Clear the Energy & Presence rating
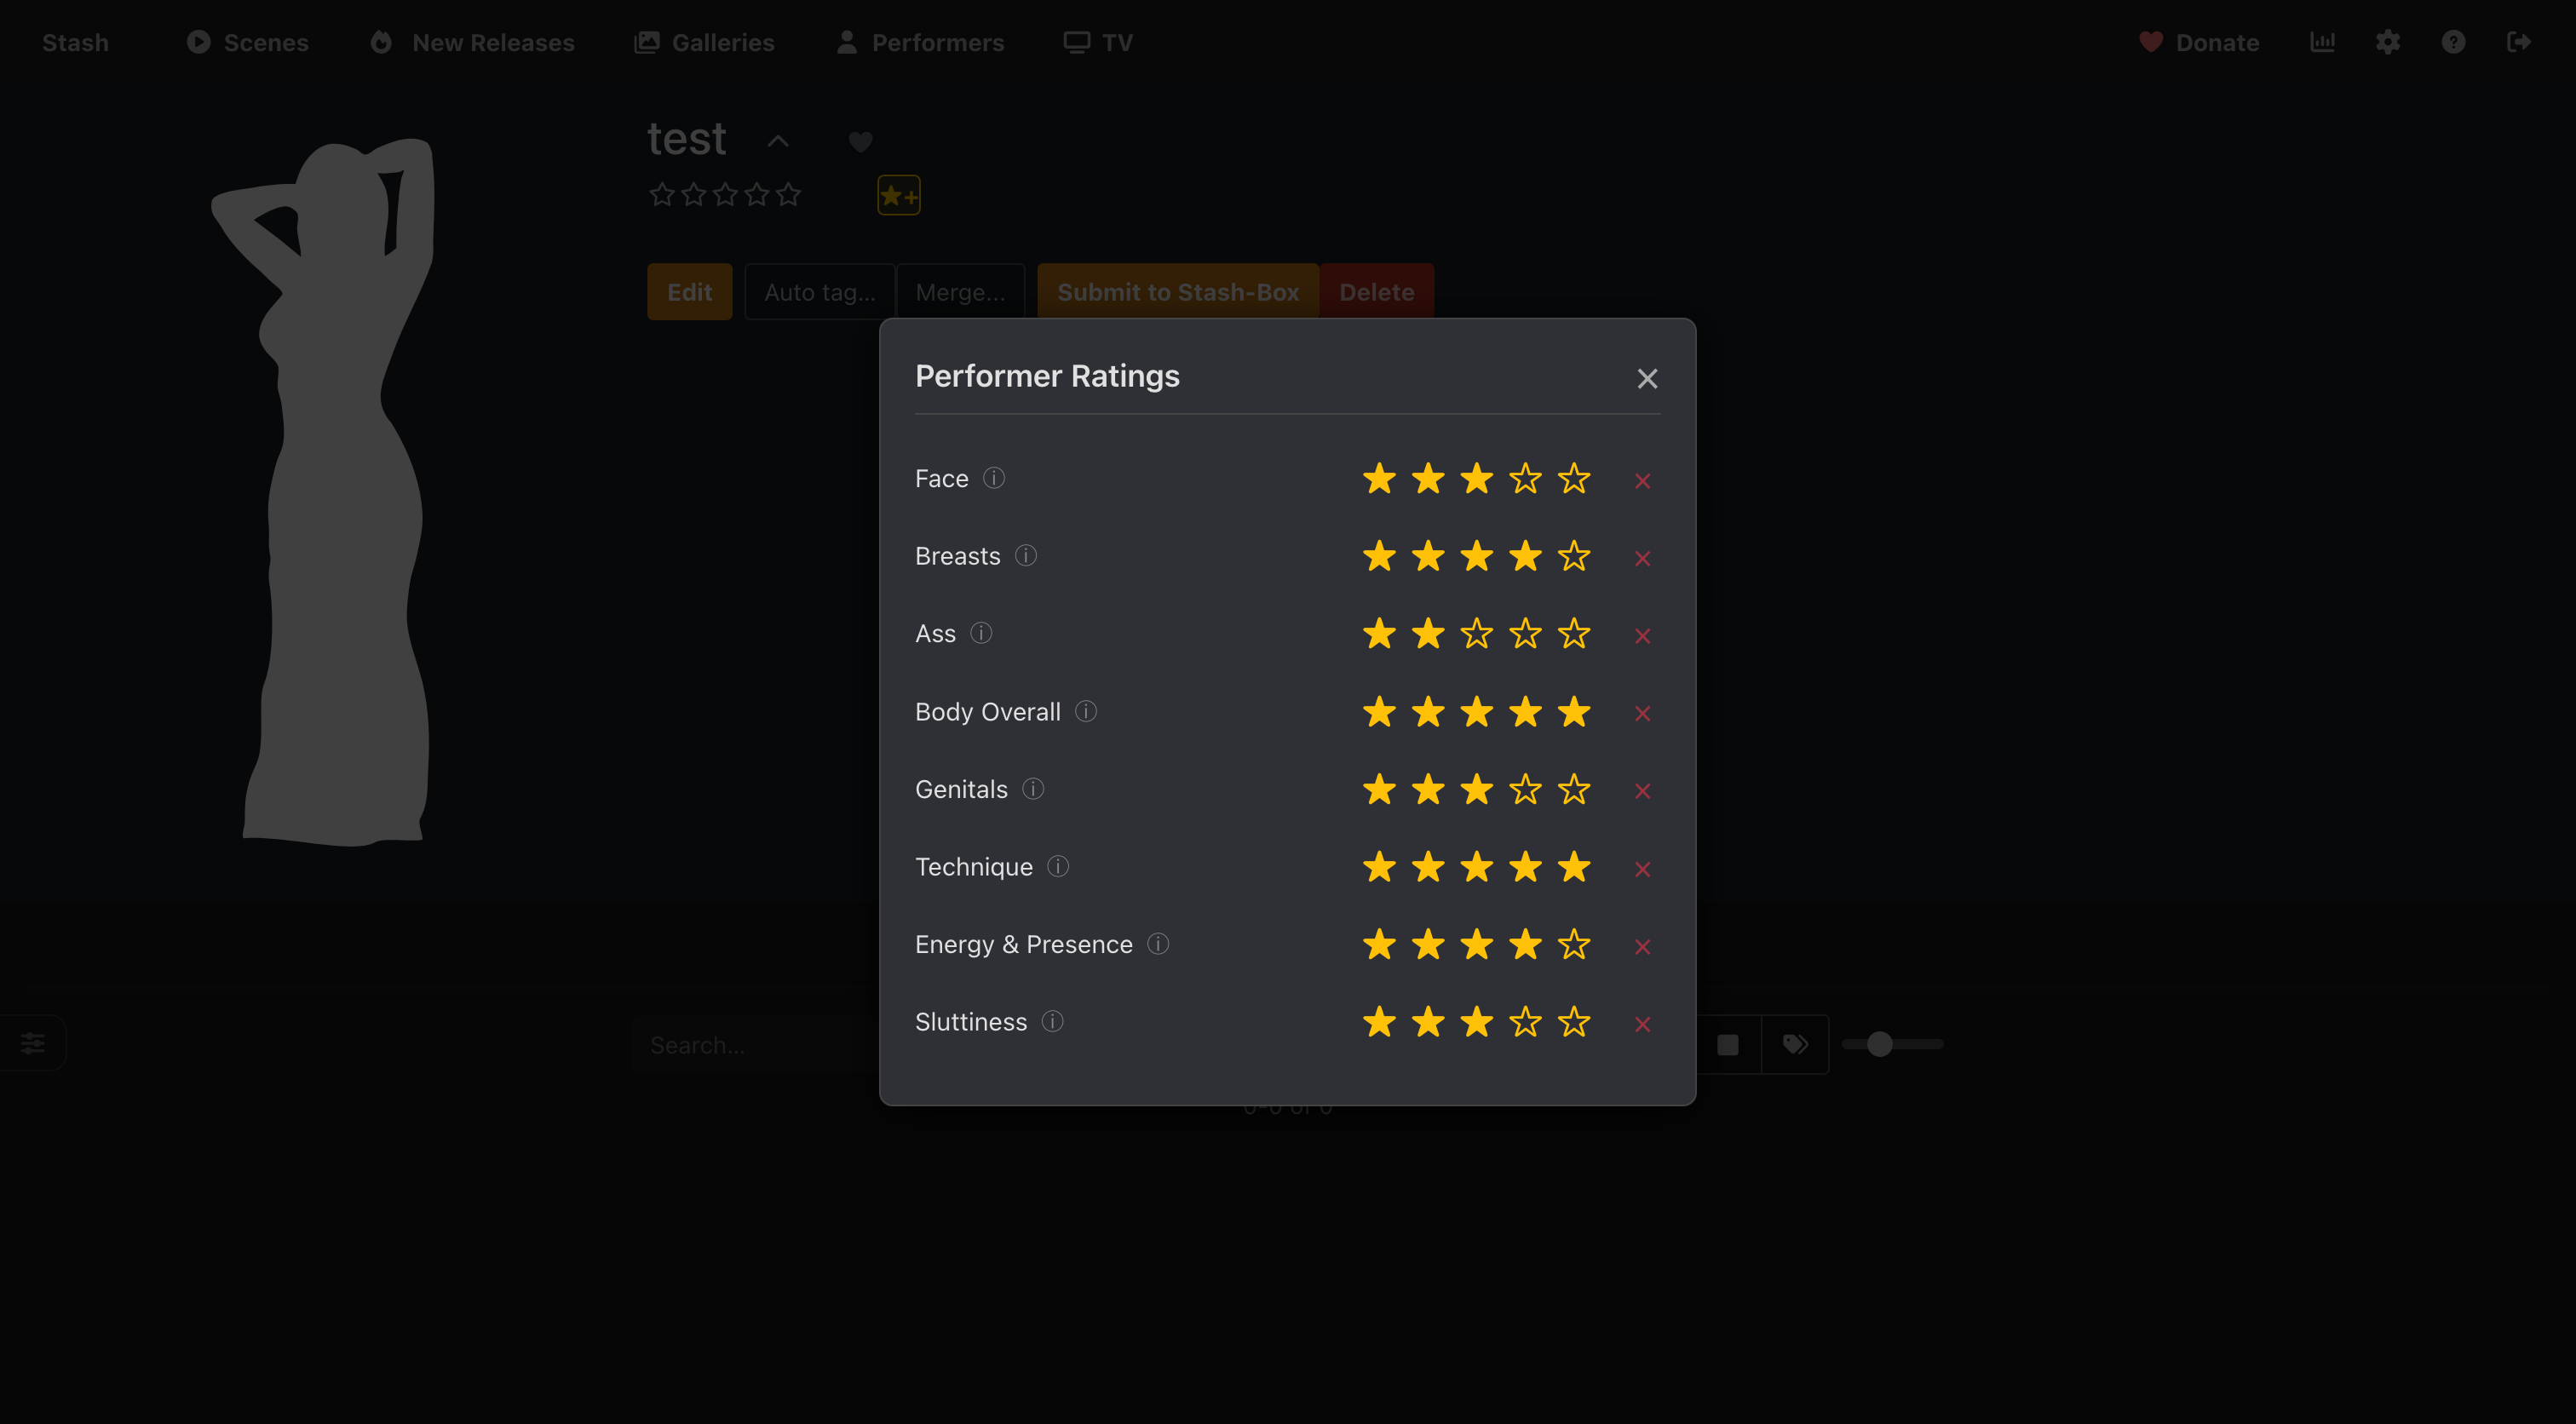This screenshot has width=2576, height=1424. [1642, 946]
